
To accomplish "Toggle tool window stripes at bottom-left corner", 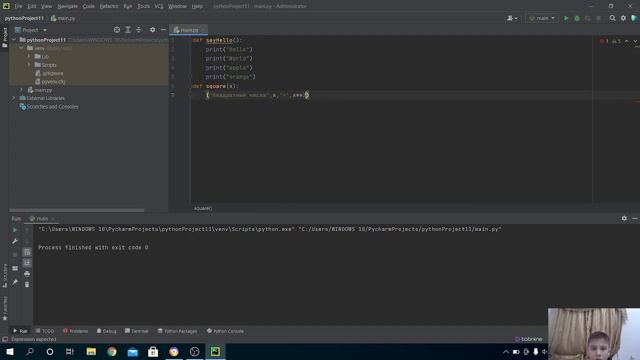I will pyautogui.click(x=4, y=339).
